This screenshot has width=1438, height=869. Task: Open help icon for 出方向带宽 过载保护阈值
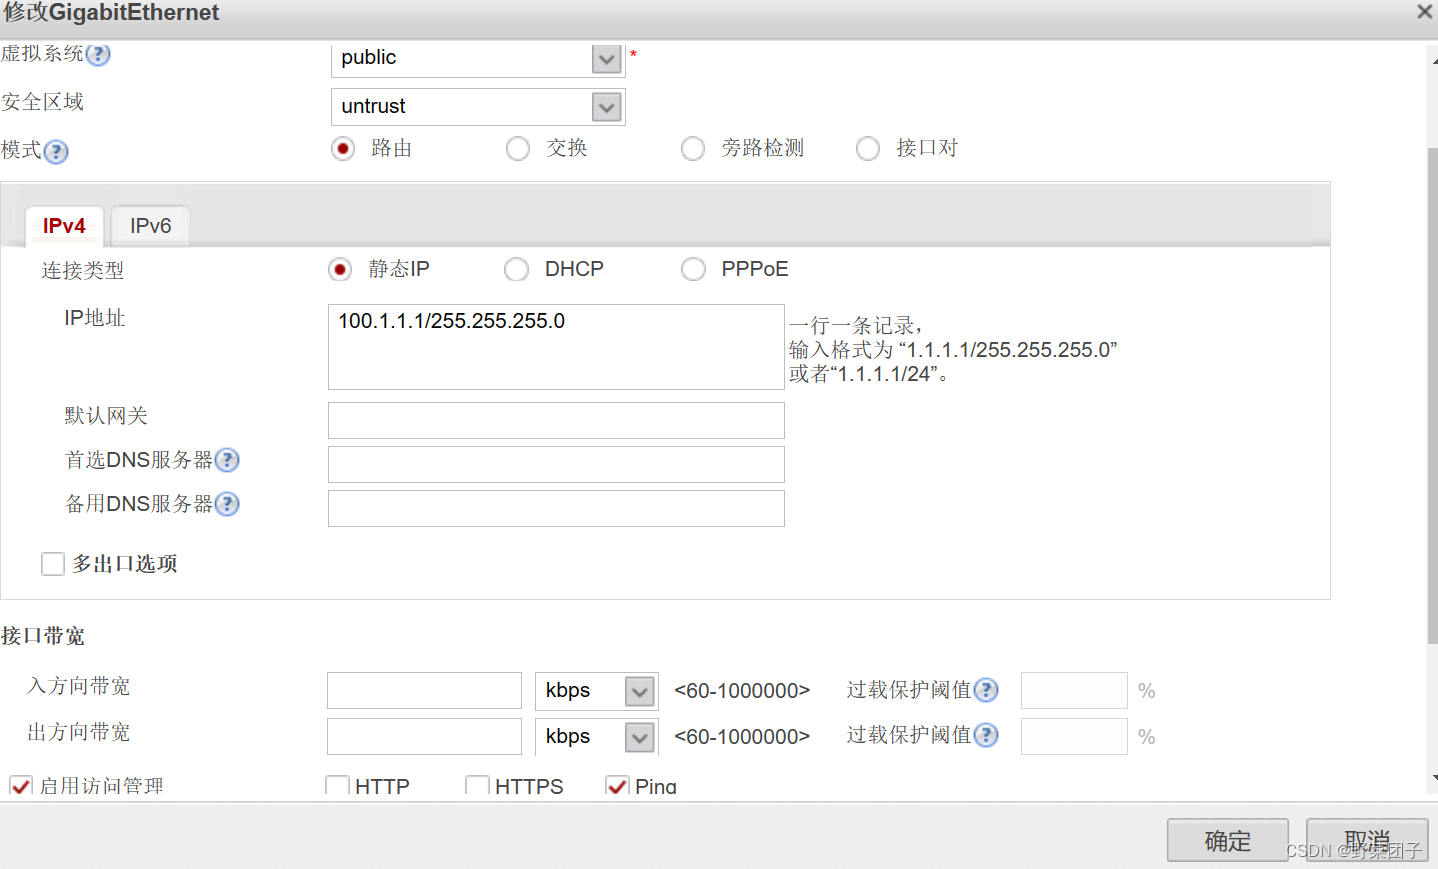click(x=986, y=735)
